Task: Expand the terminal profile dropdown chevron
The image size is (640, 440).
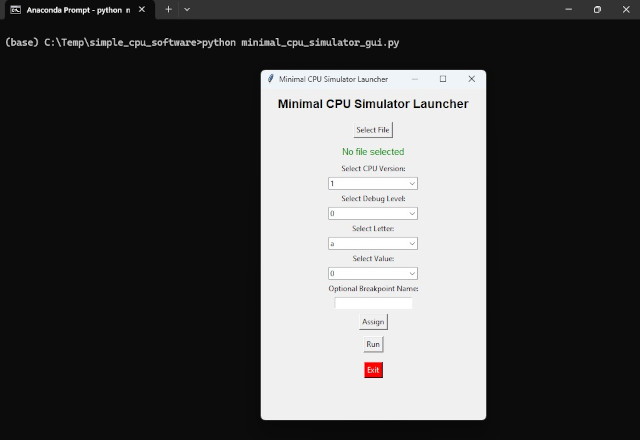Action: (187, 9)
